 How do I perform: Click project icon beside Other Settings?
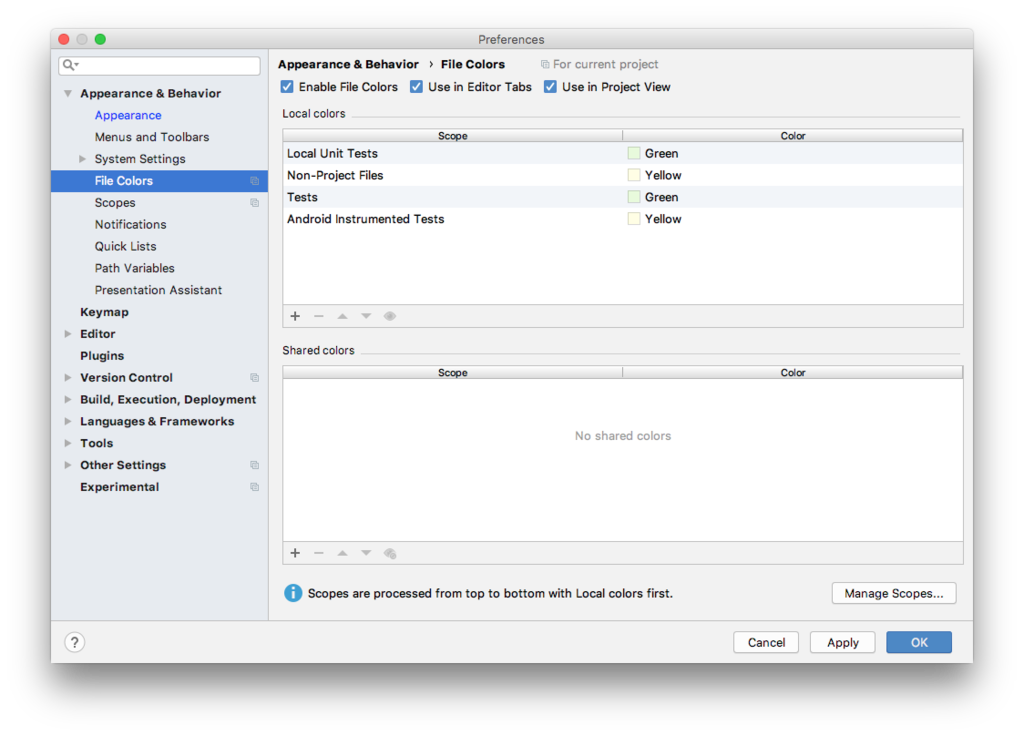click(x=255, y=465)
